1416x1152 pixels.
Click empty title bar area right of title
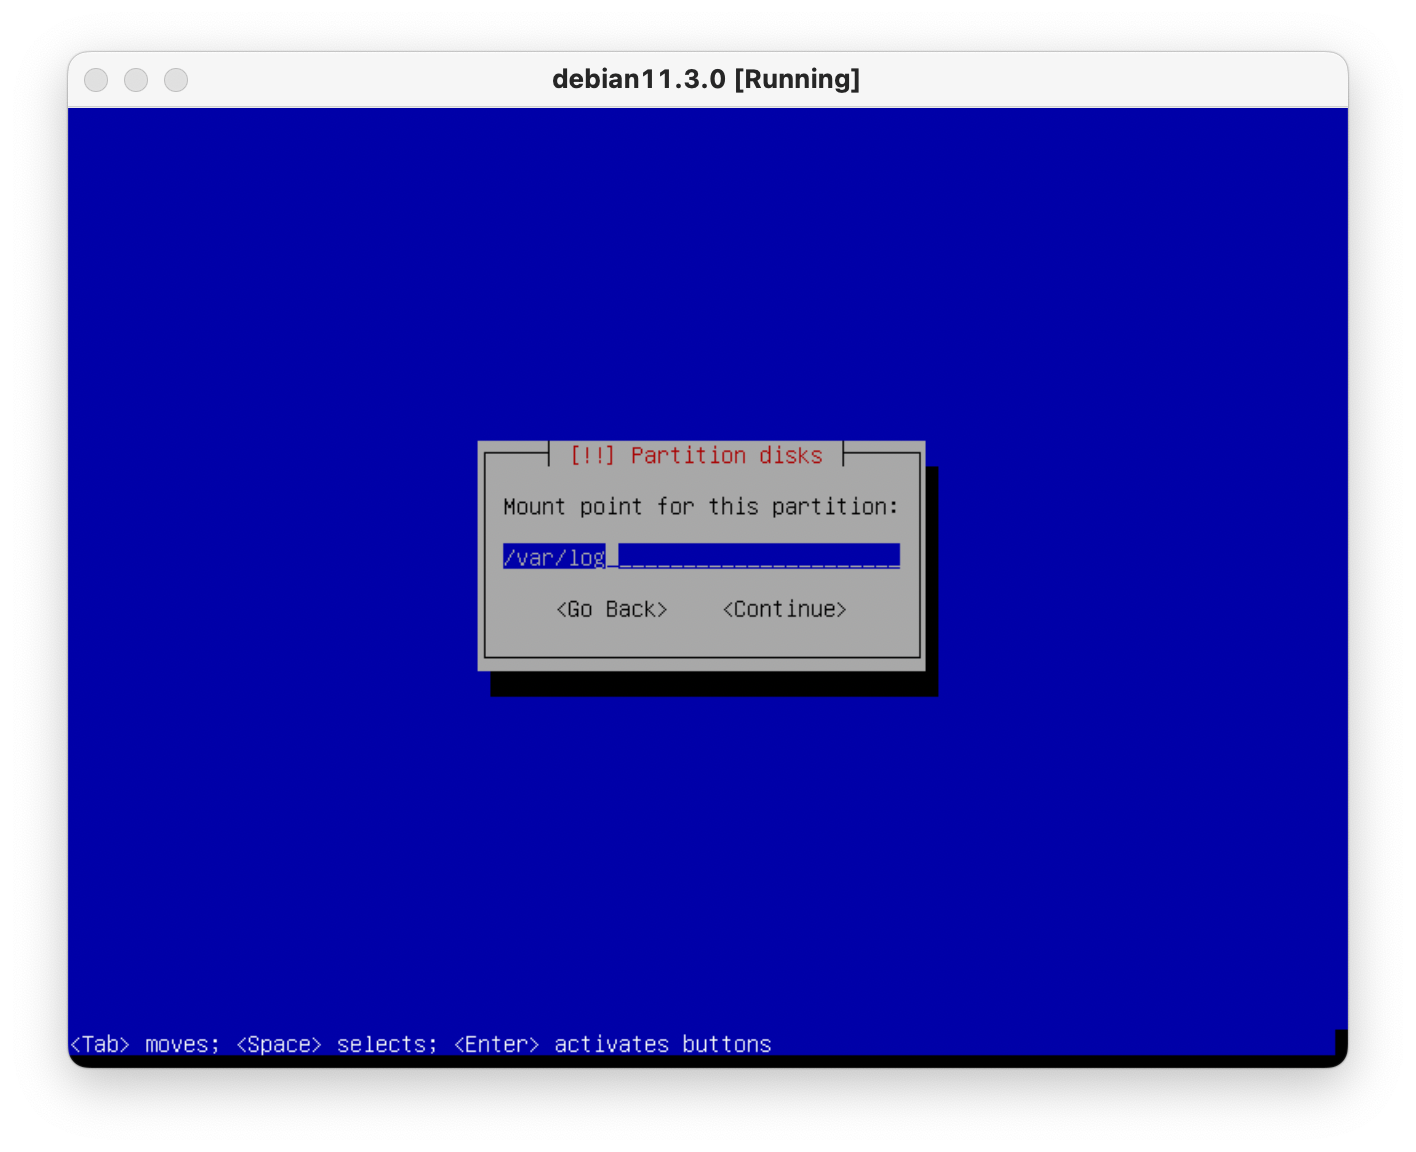point(1100,80)
